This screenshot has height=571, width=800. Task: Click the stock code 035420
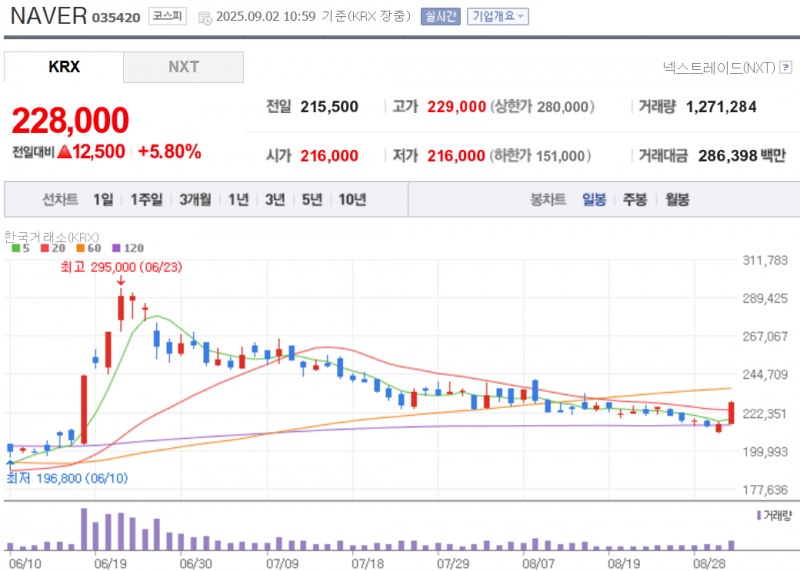[x=116, y=18]
